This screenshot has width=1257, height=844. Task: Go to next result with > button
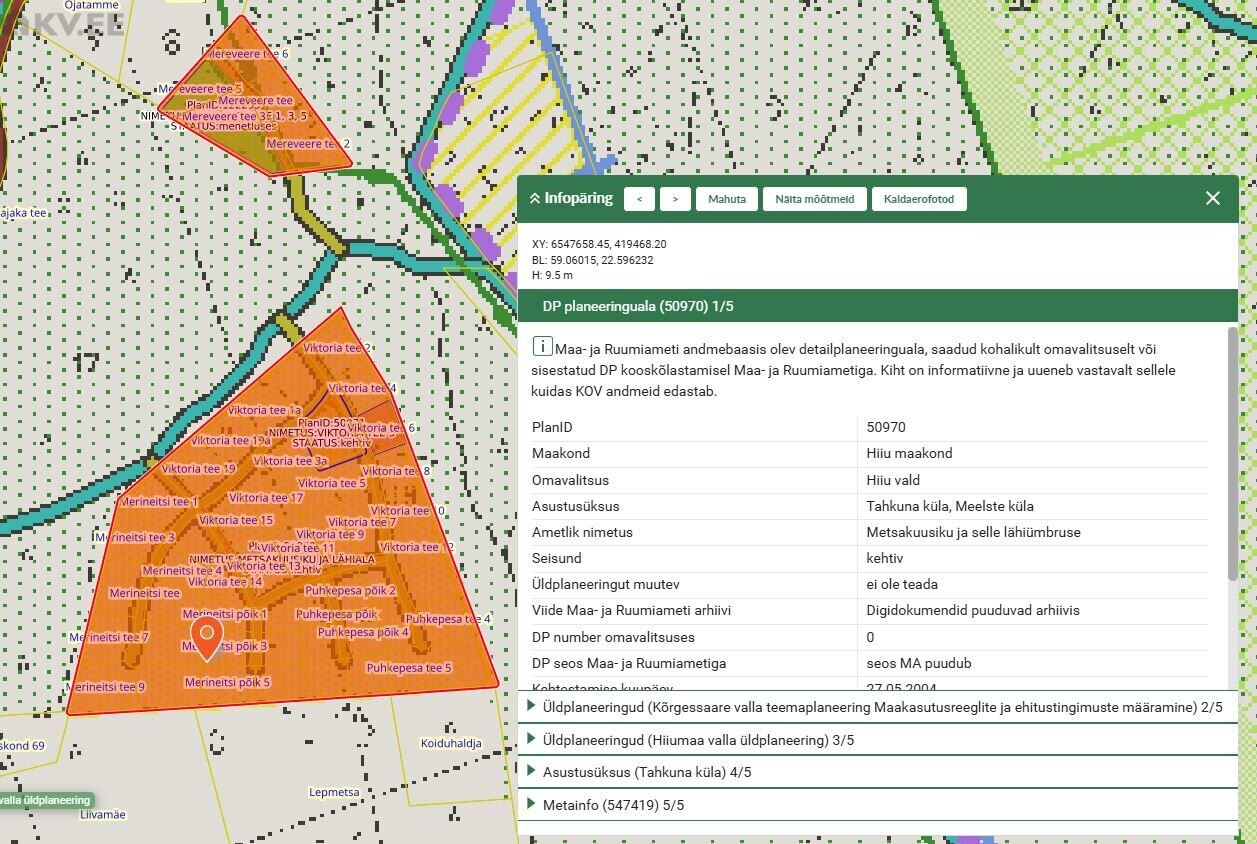(x=675, y=199)
